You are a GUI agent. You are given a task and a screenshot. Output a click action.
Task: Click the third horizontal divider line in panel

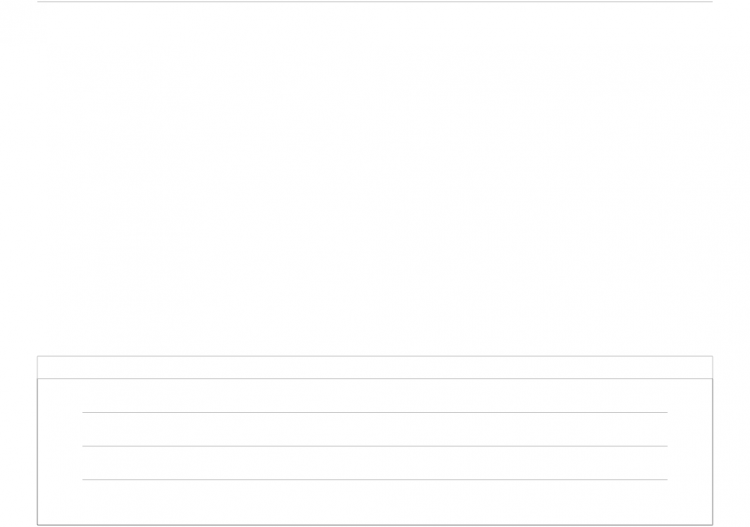375,479
